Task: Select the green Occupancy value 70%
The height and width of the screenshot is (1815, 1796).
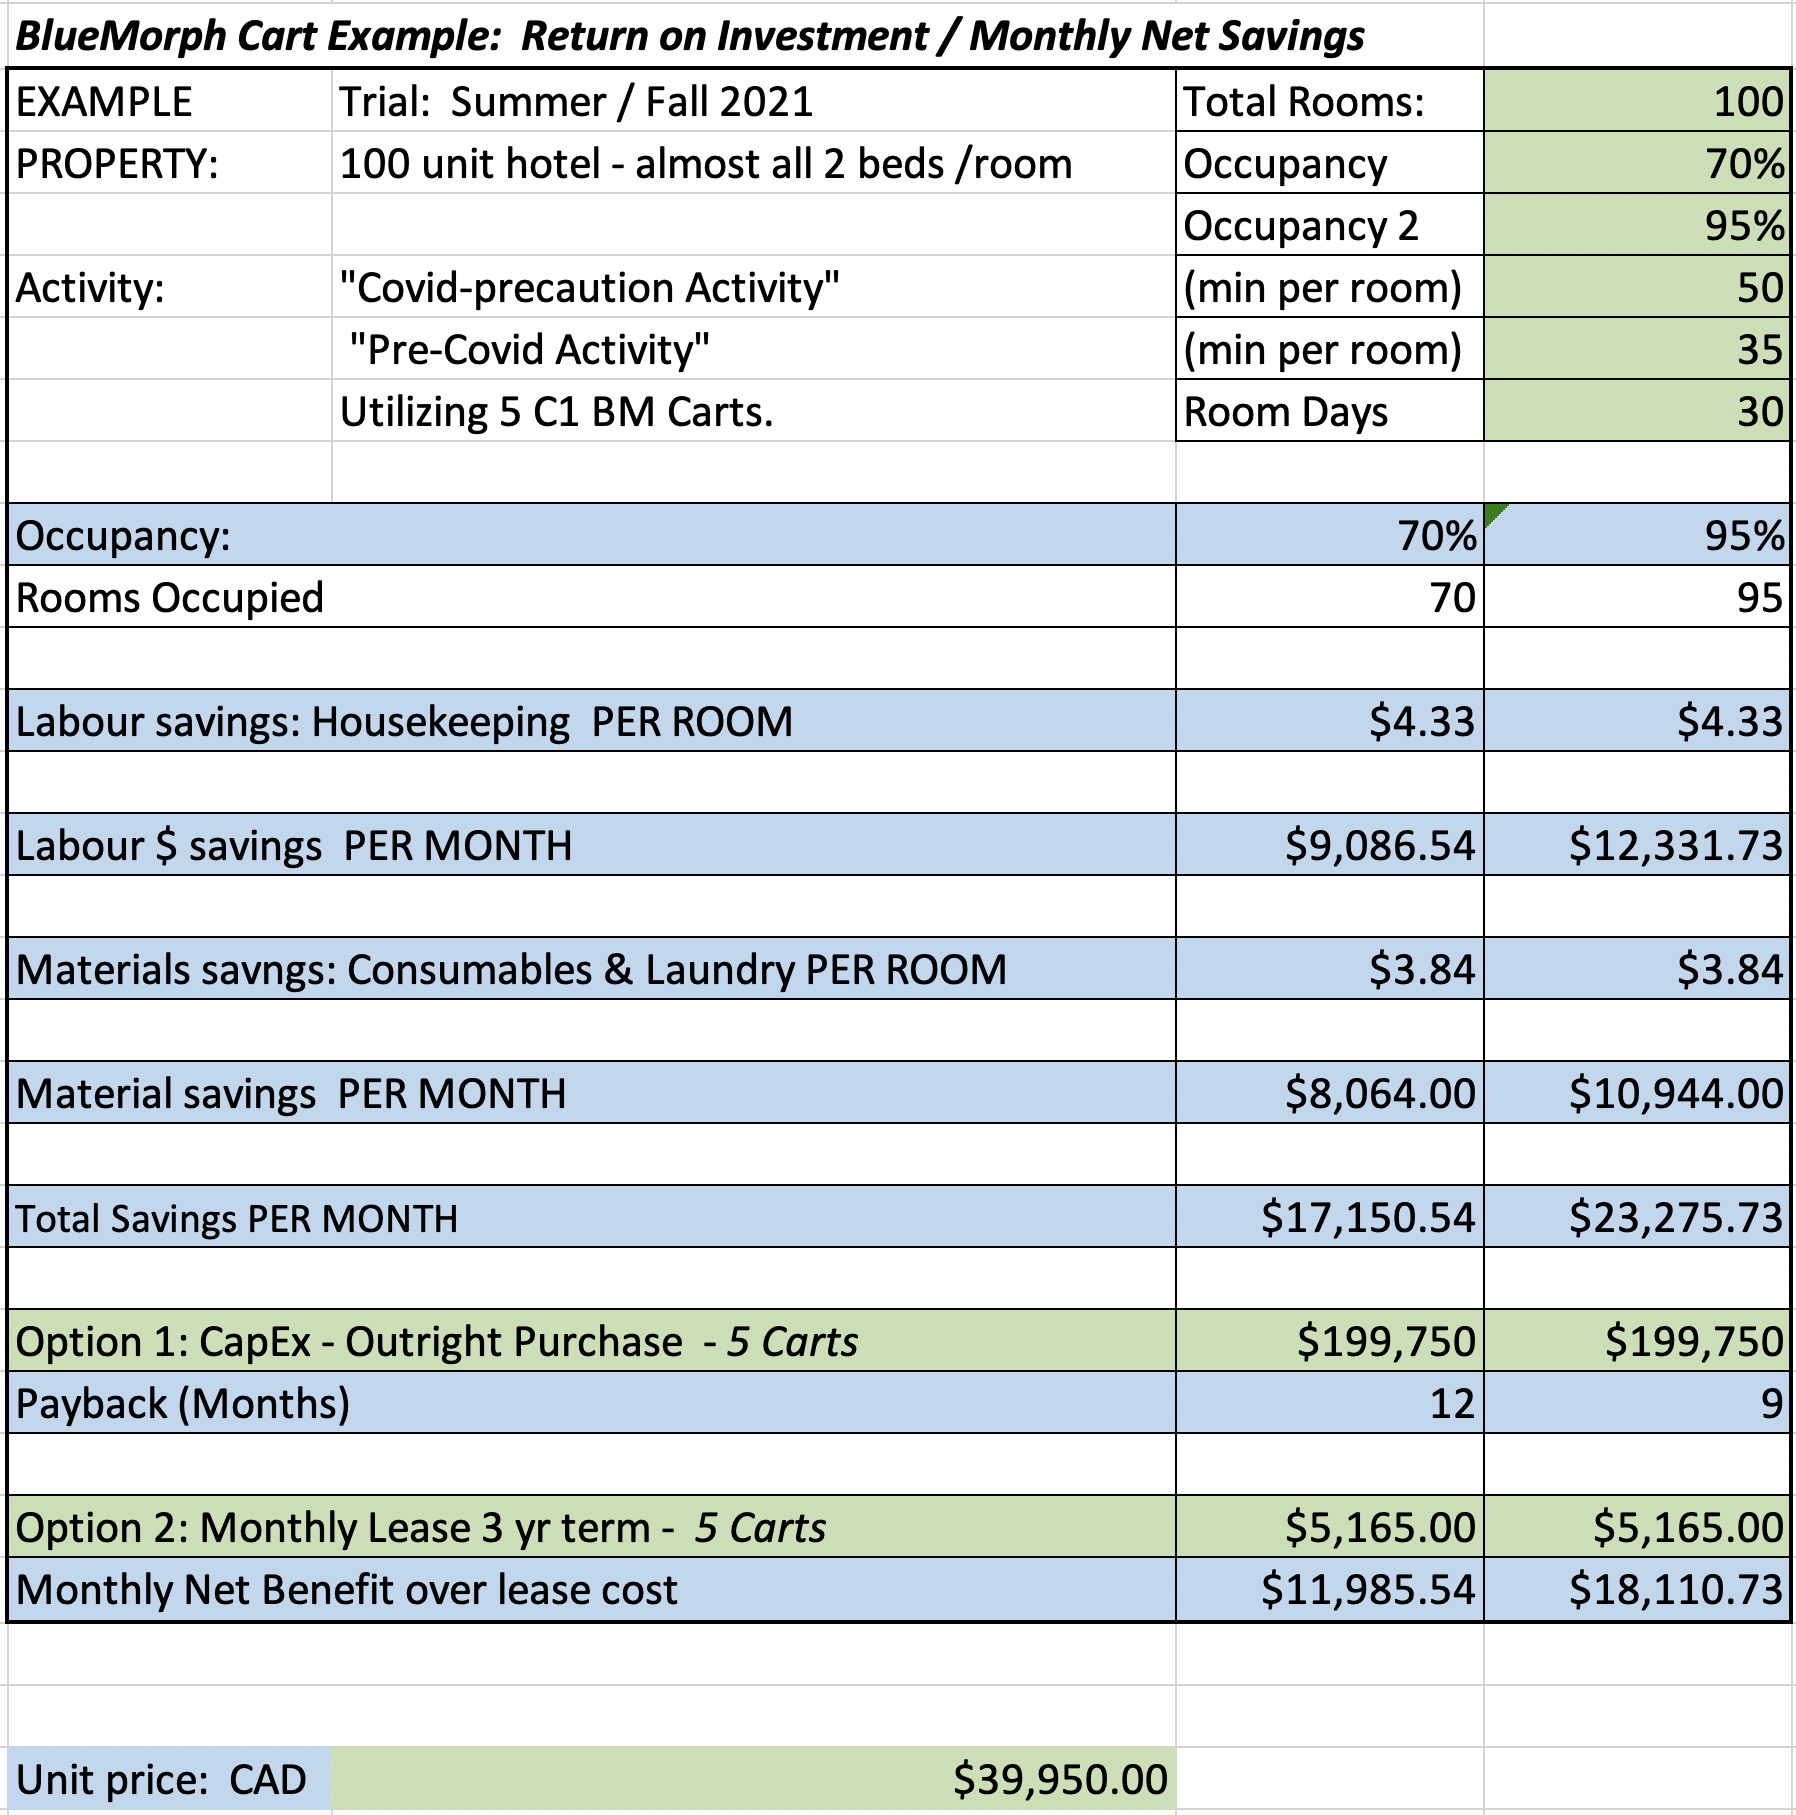Action: point(1636,163)
